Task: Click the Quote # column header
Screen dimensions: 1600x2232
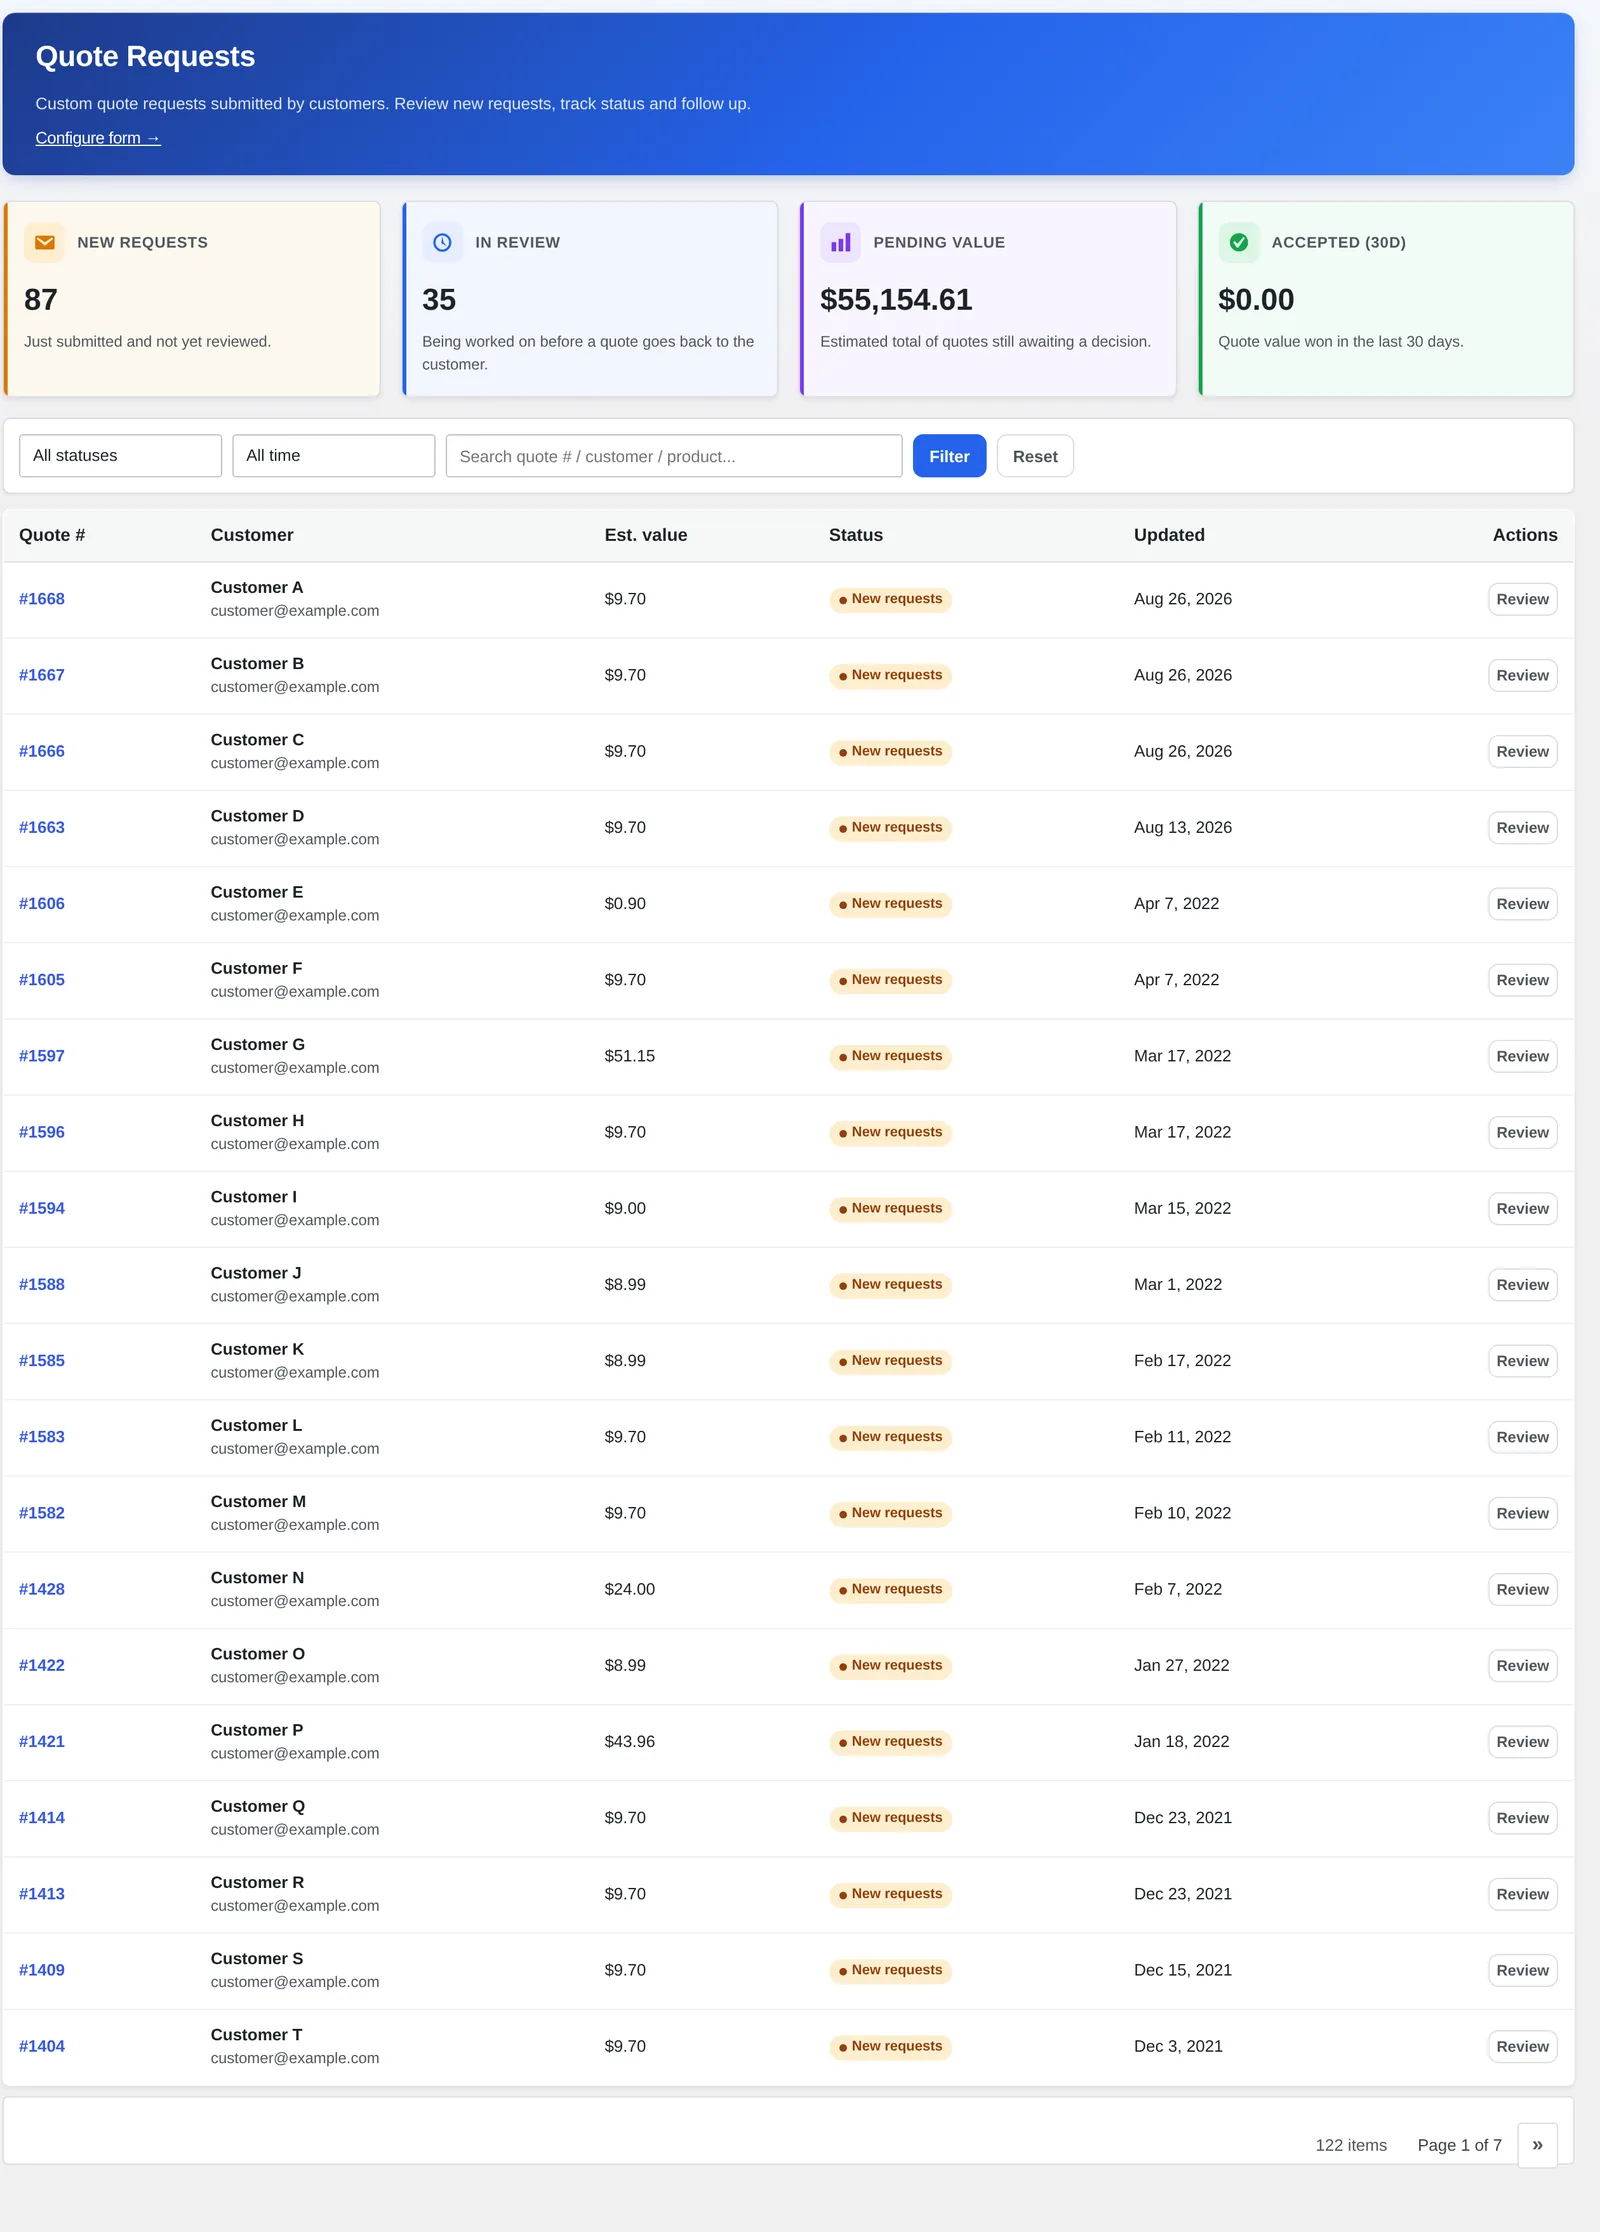Action: pos(52,535)
